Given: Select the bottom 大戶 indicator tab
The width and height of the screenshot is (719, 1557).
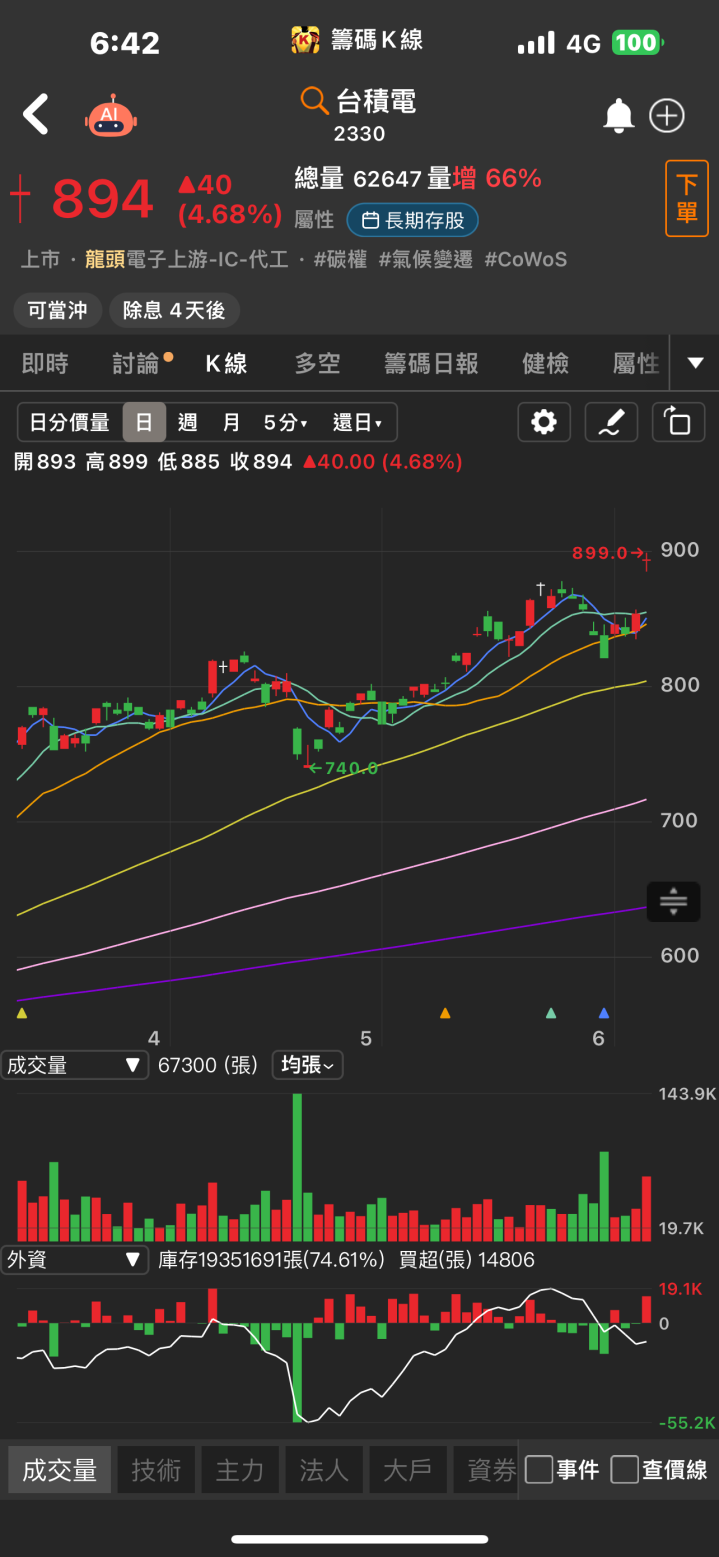Looking at the screenshot, I should click(x=408, y=1469).
